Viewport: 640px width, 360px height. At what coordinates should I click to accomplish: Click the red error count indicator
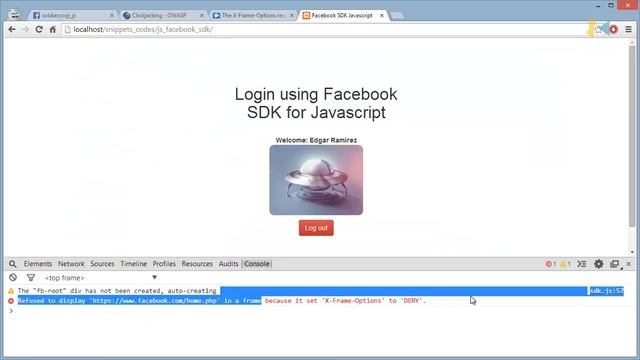click(551, 264)
